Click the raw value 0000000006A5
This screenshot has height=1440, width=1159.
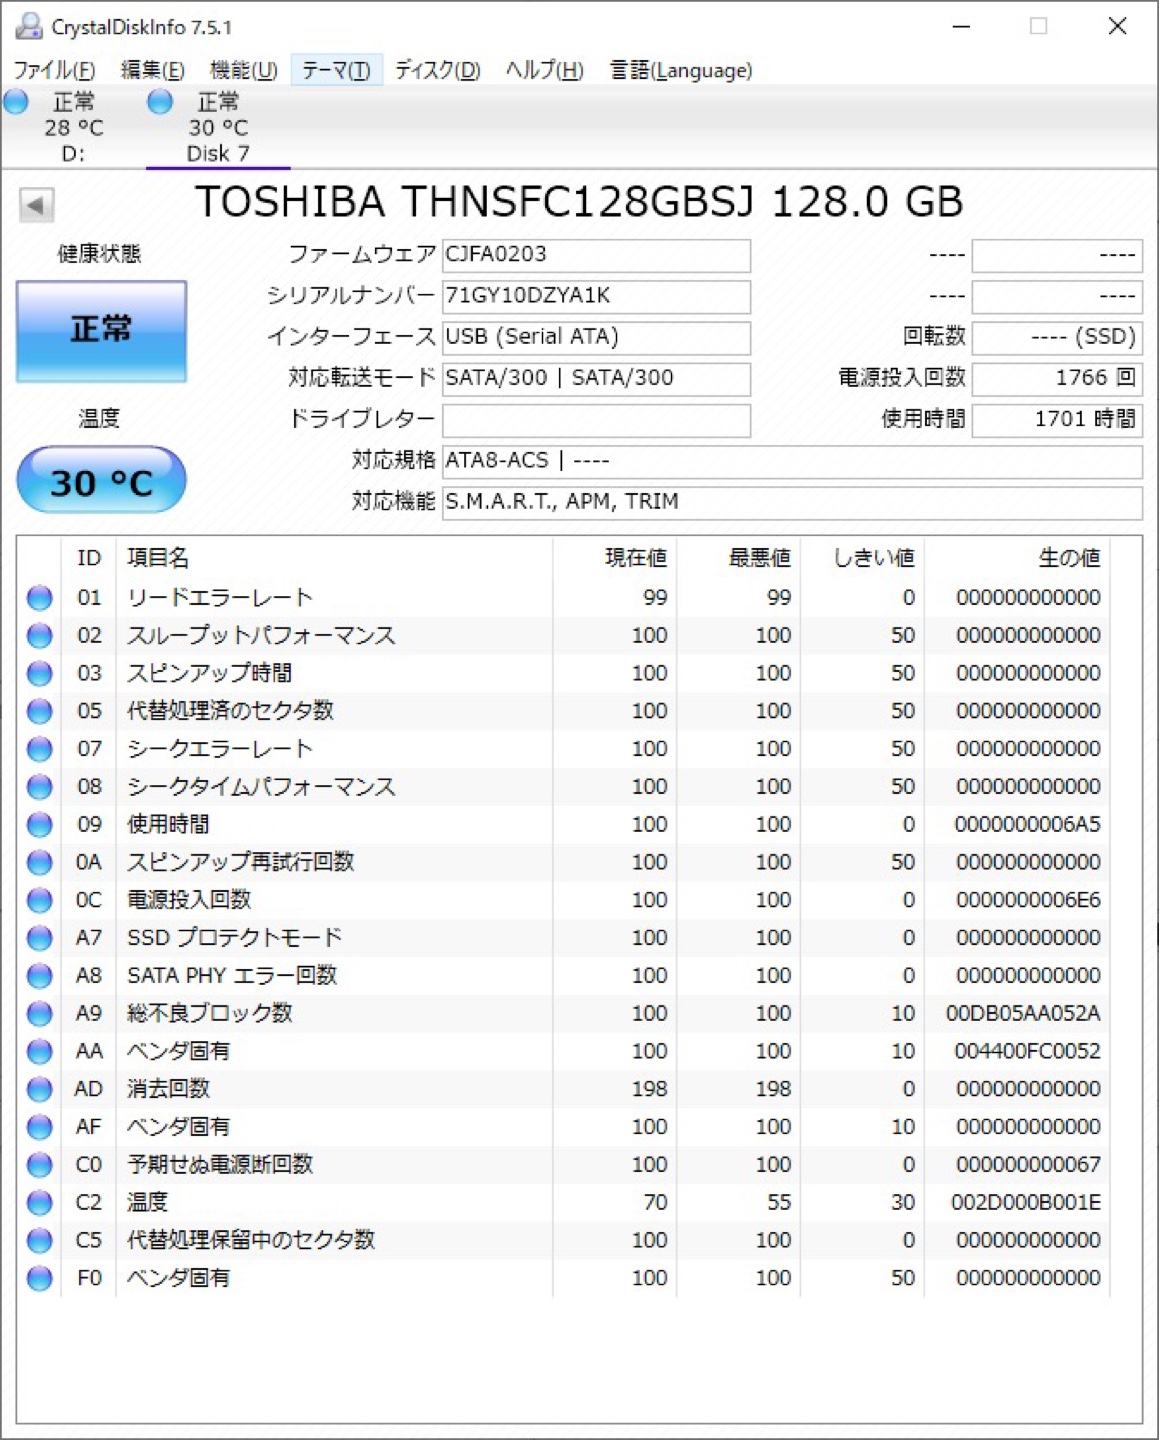coord(1027,825)
